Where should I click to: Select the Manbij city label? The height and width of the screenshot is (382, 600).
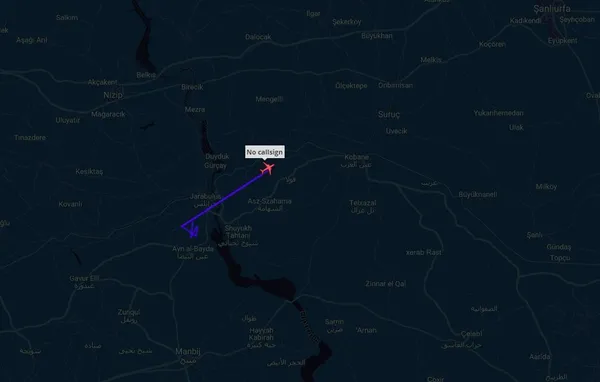(x=188, y=351)
